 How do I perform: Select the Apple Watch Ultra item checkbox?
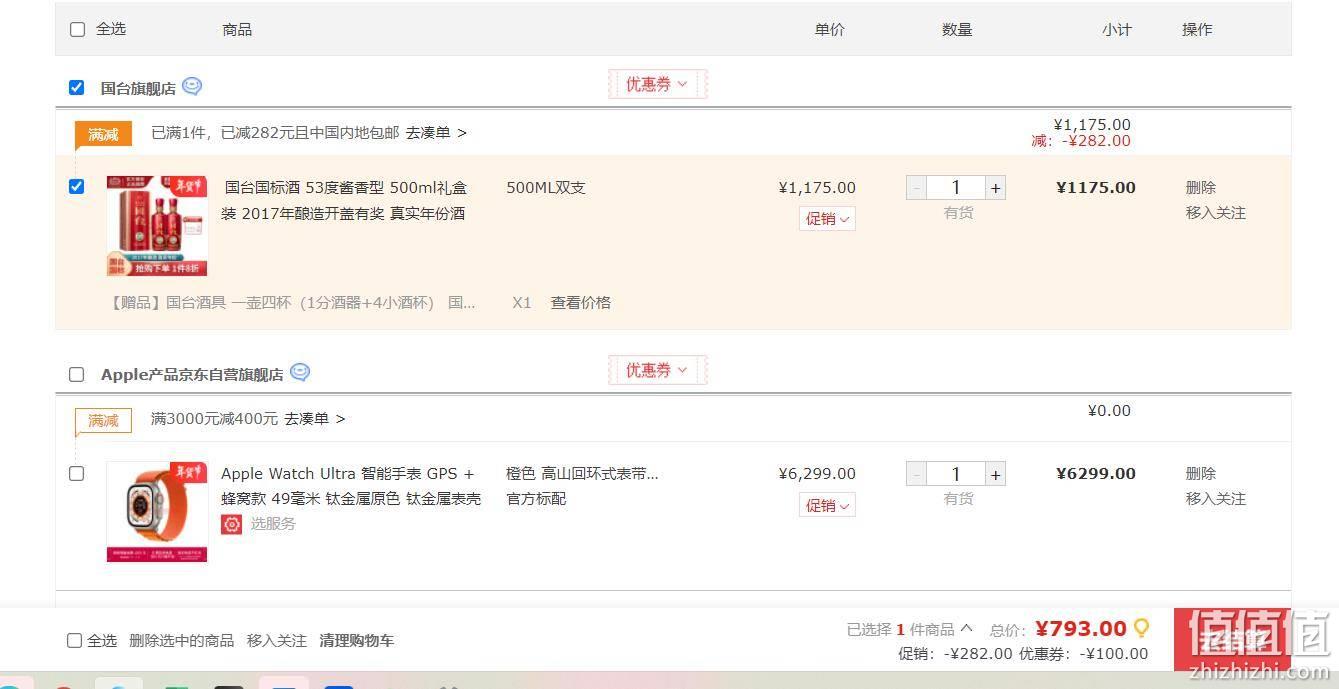(x=76, y=473)
